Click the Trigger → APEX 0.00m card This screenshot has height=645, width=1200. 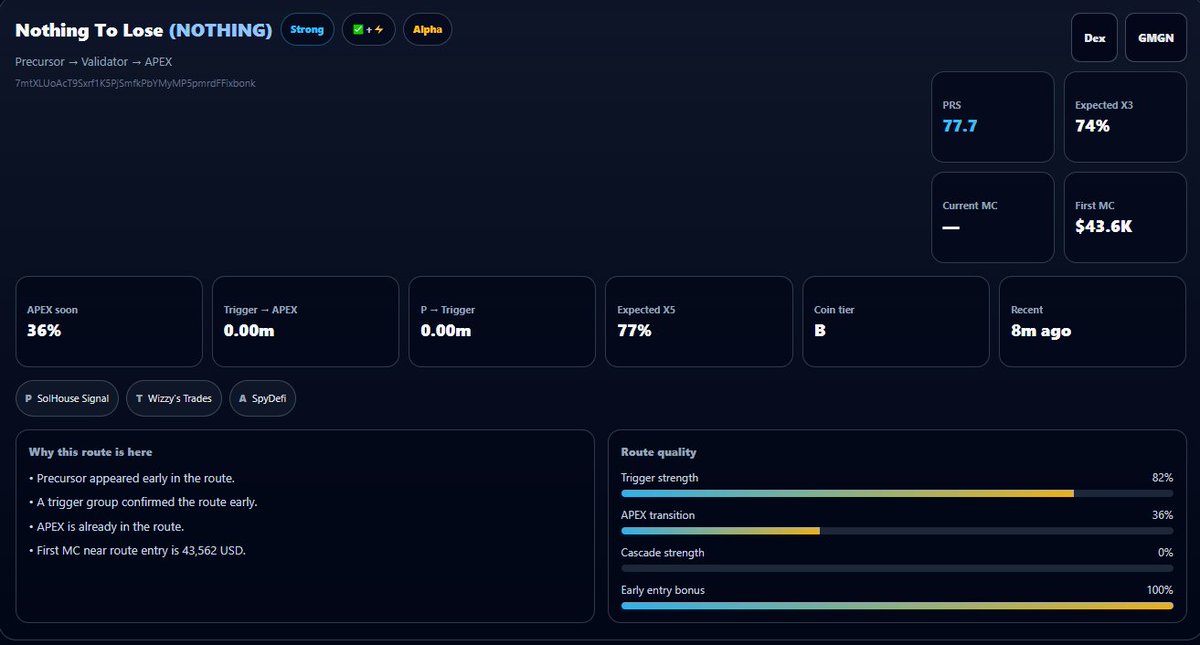[305, 322]
